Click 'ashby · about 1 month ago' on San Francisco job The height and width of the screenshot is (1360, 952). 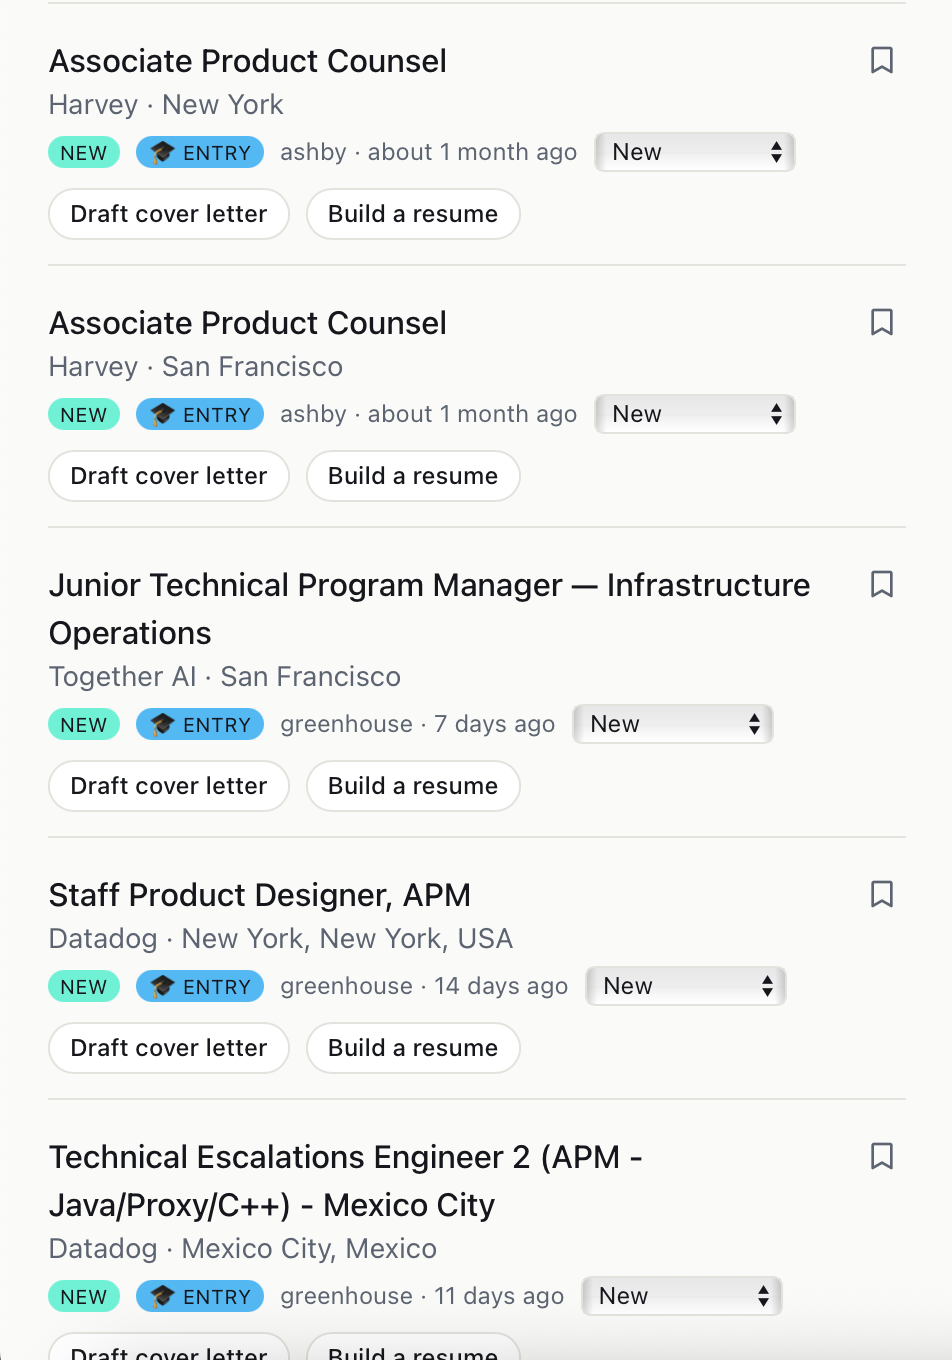coord(429,414)
